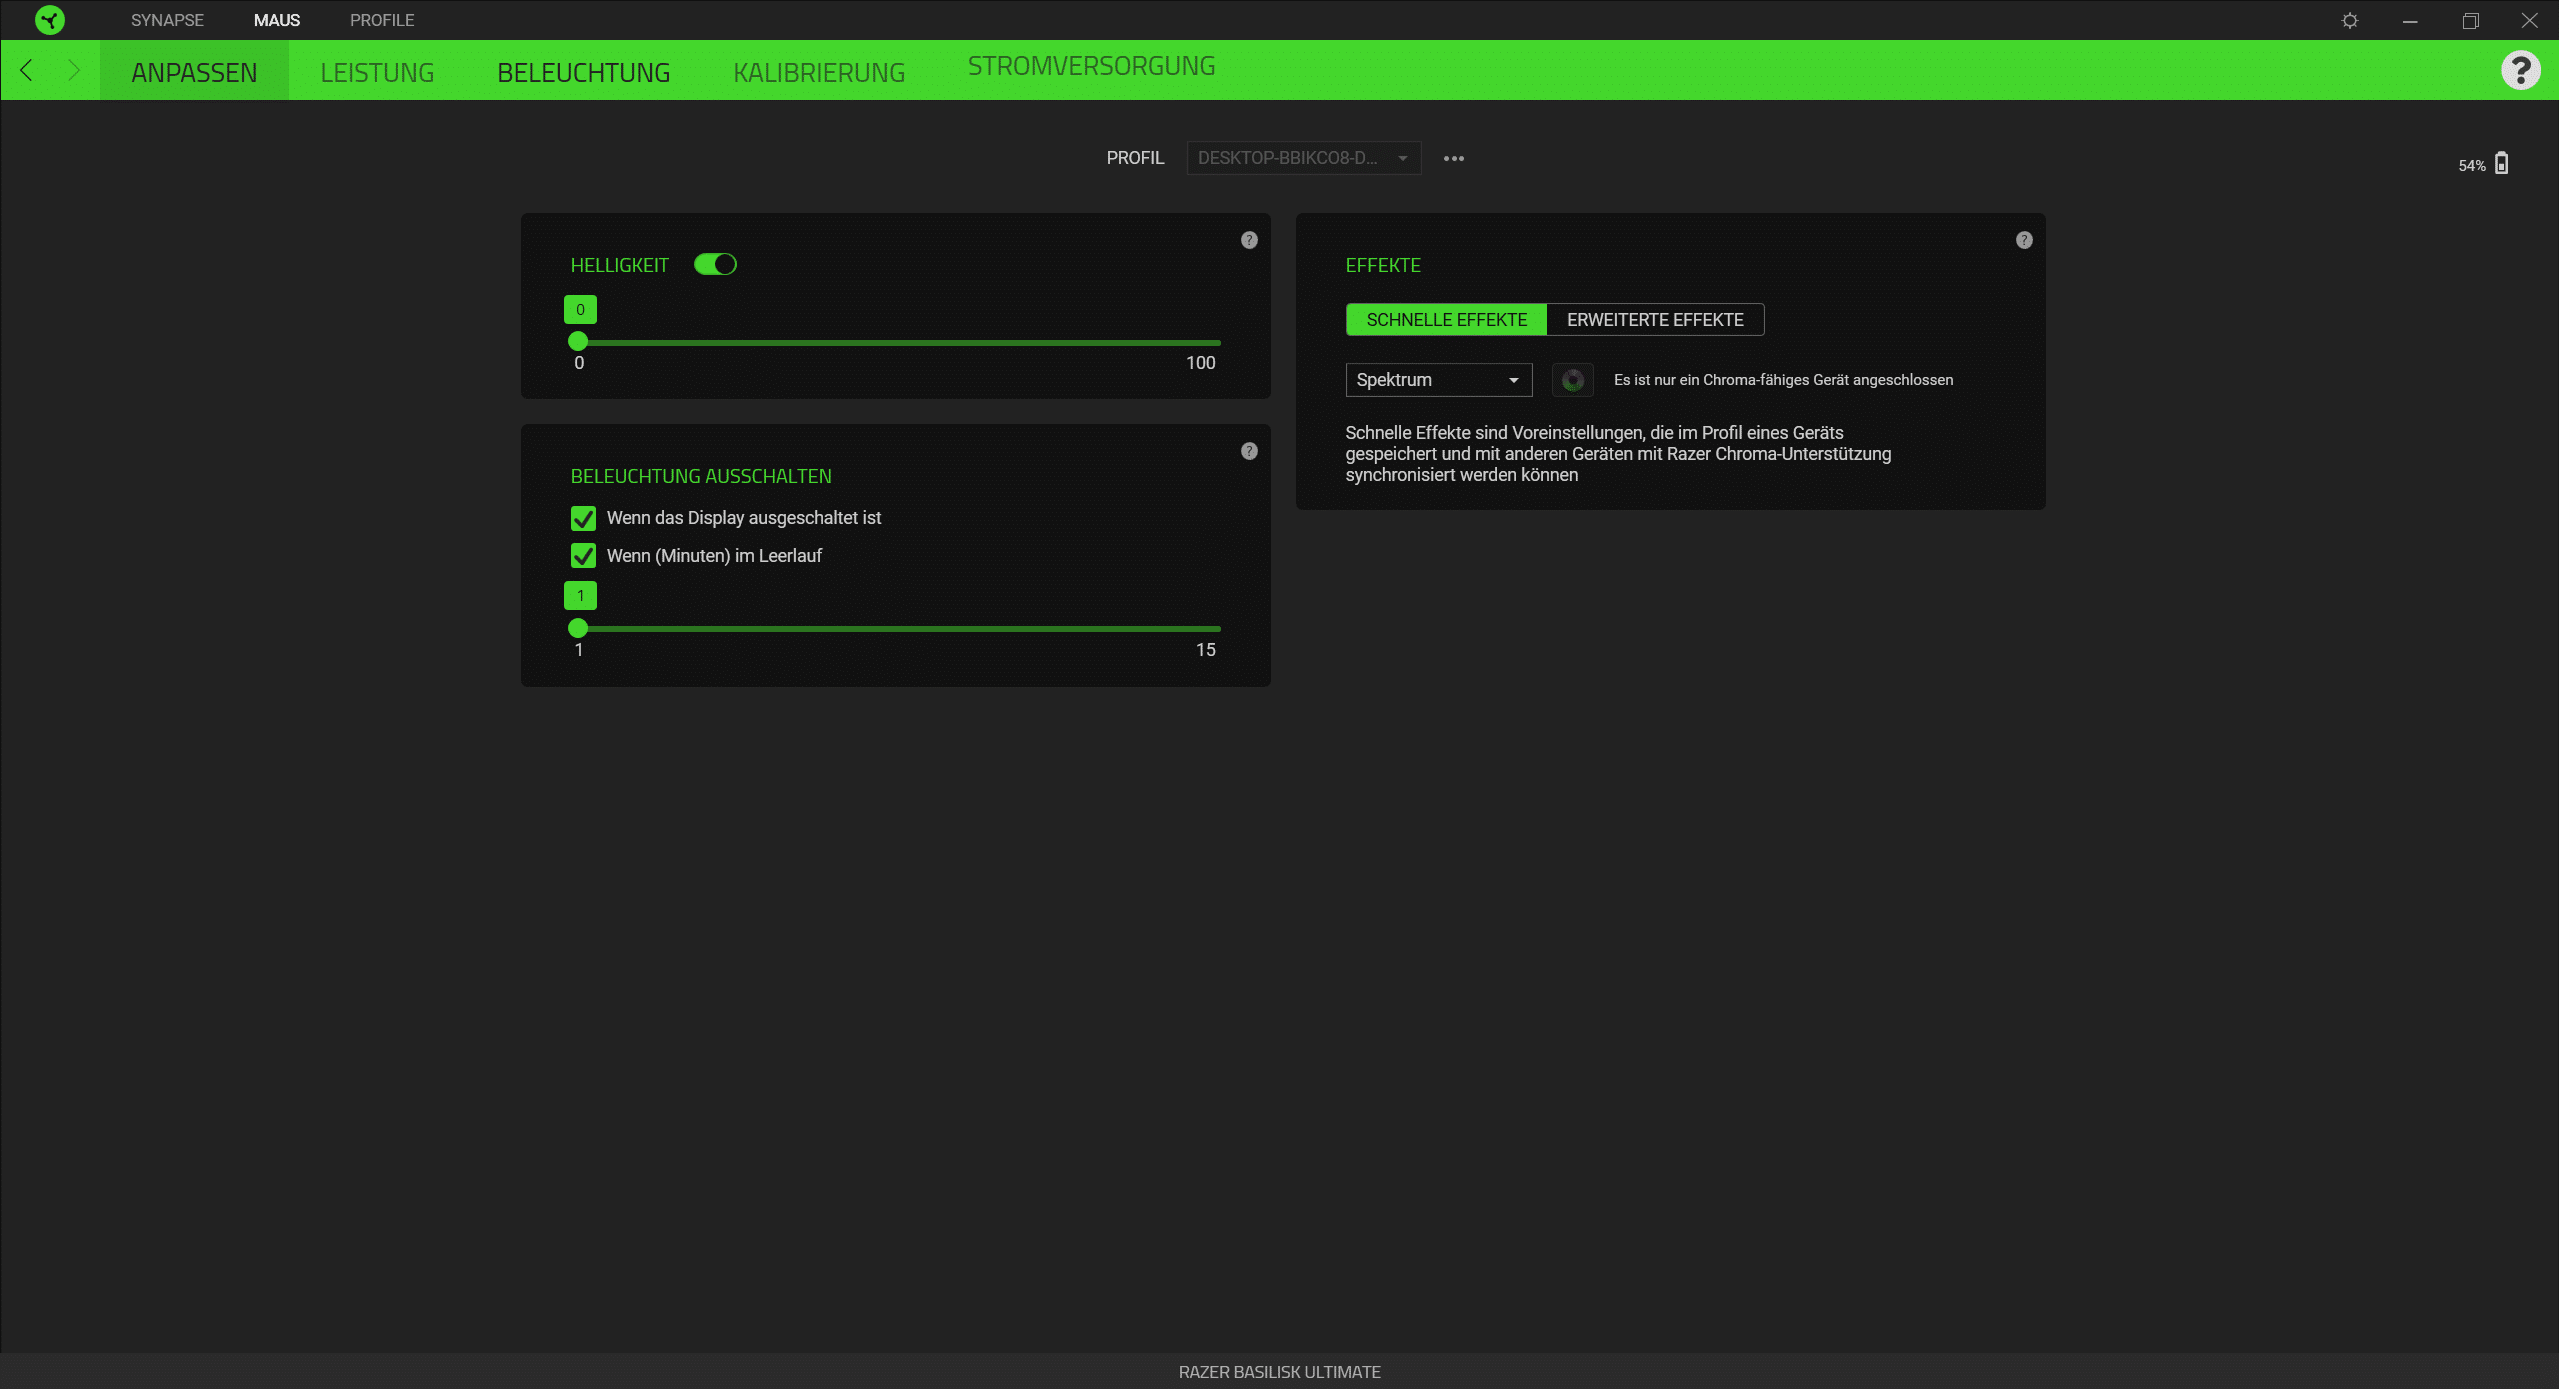Select Erweiterte Effekte button
This screenshot has width=2559, height=1389.
click(x=1654, y=320)
